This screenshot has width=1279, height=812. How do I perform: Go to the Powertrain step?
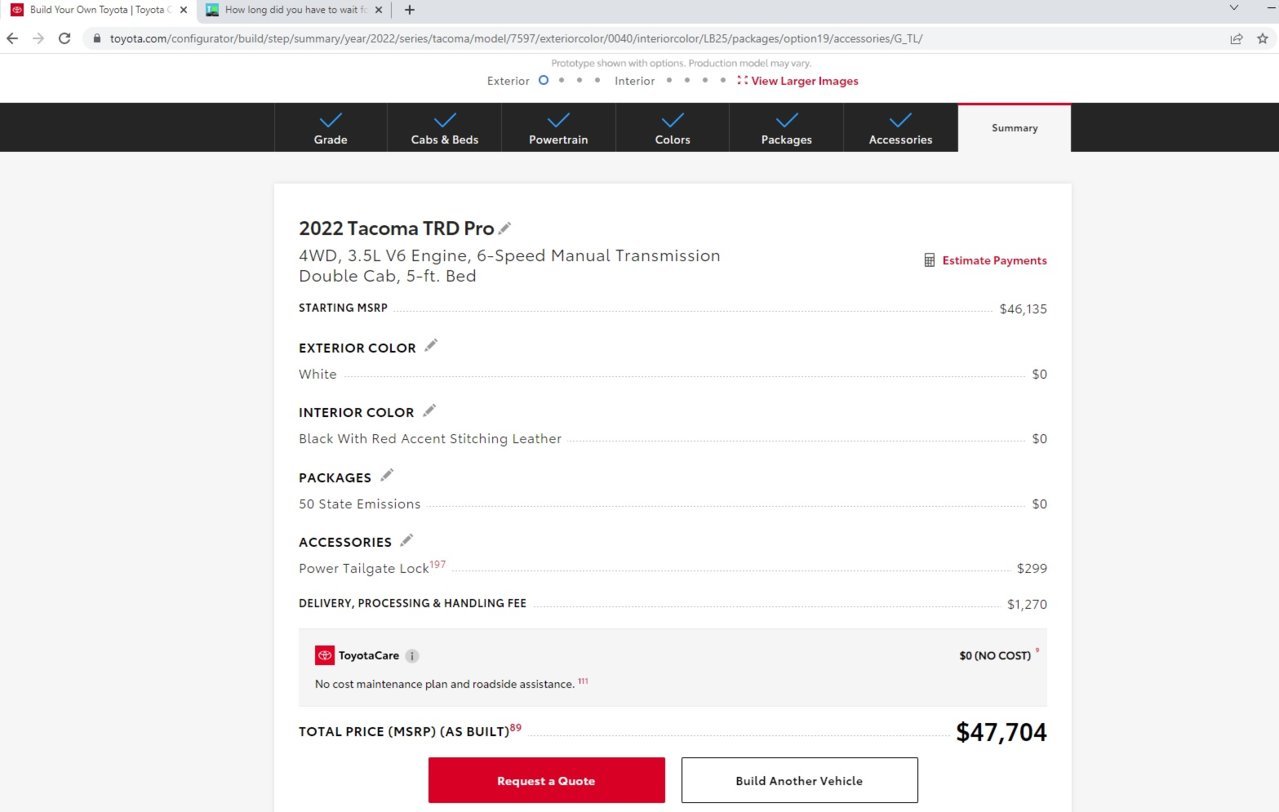[559, 128]
